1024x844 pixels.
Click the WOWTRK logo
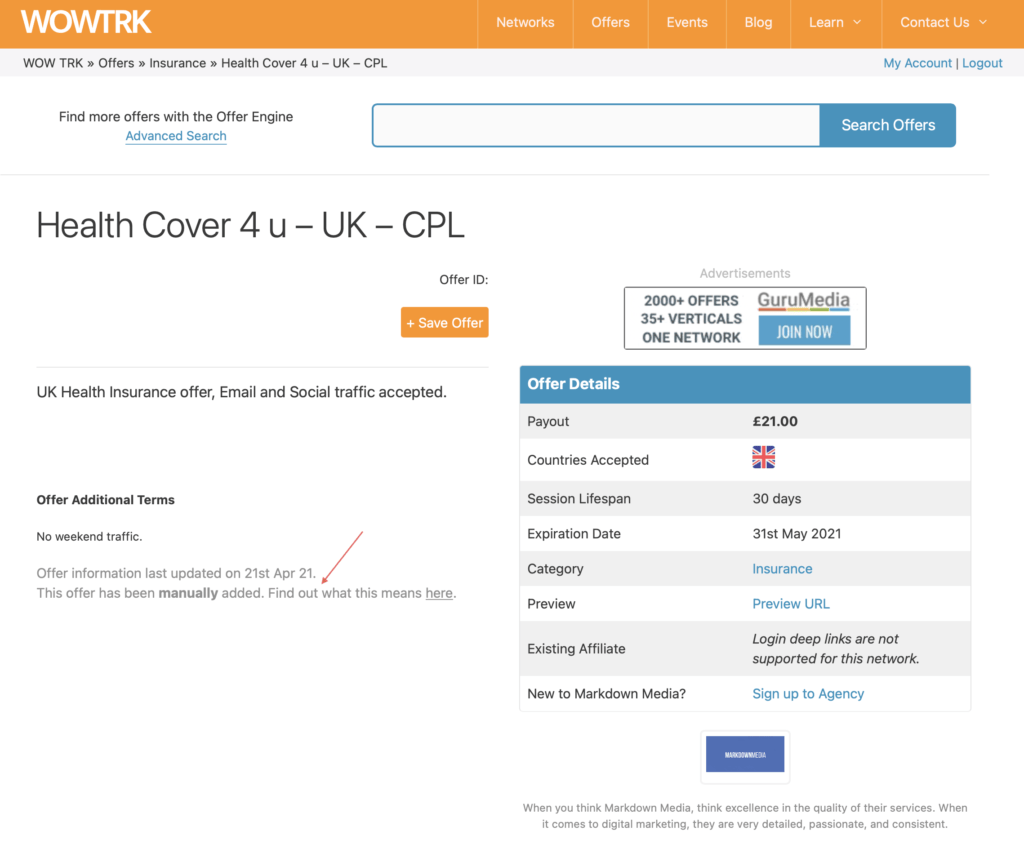point(86,22)
